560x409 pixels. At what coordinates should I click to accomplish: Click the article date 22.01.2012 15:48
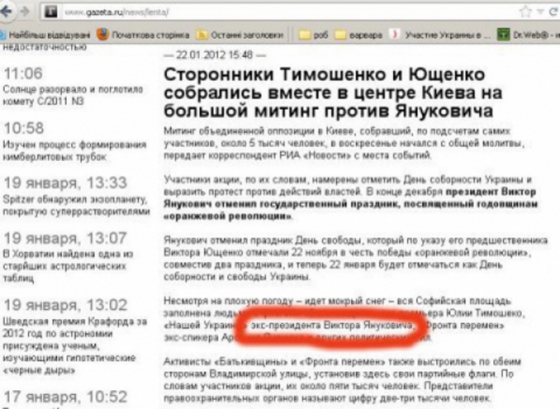click(214, 55)
